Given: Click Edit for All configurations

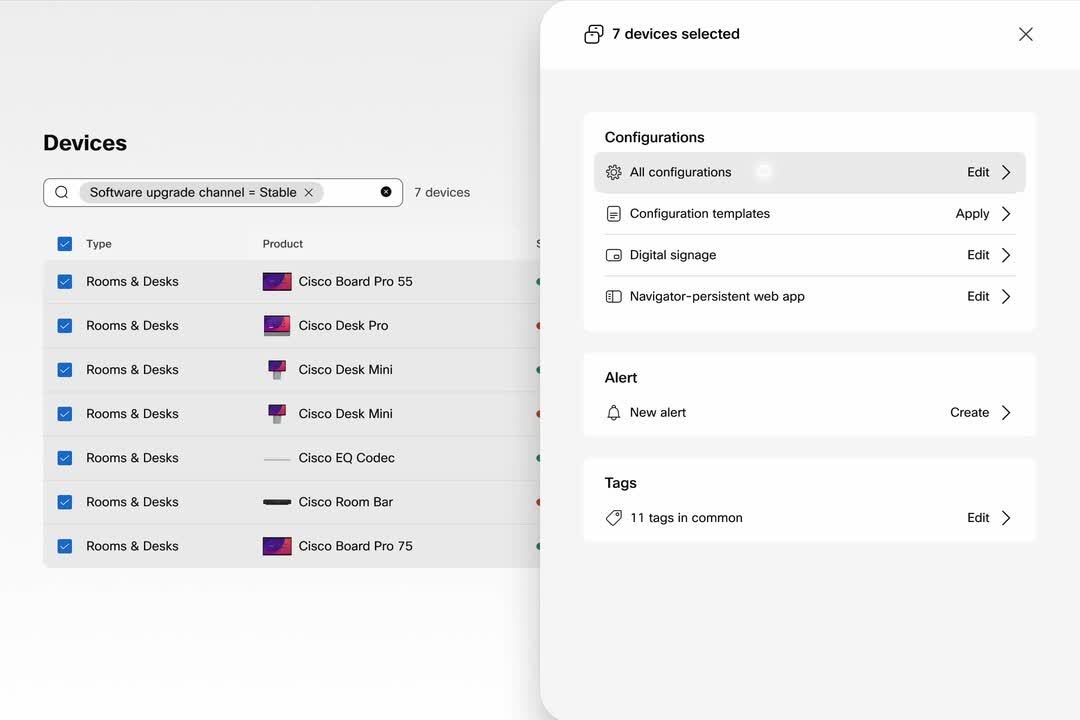Looking at the screenshot, I should click(x=978, y=172).
